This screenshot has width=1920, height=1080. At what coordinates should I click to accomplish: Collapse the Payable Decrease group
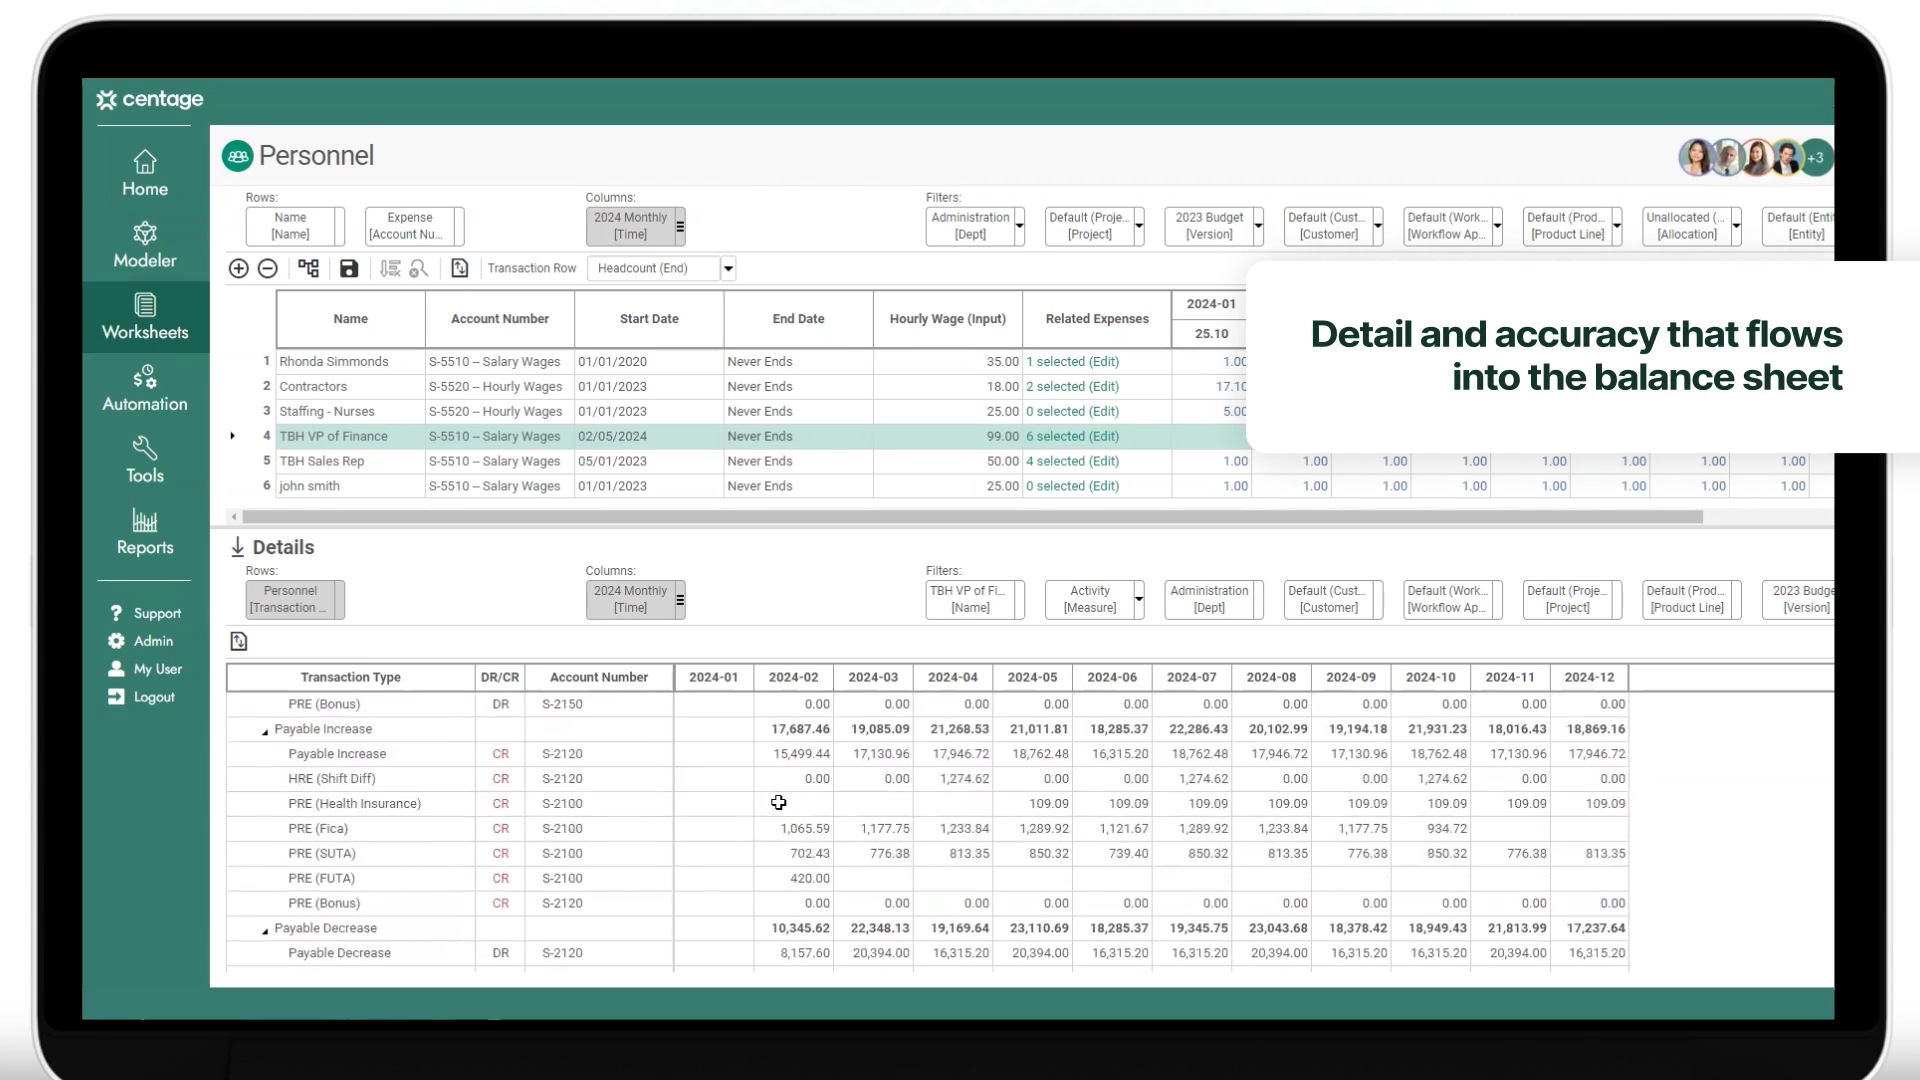click(265, 931)
